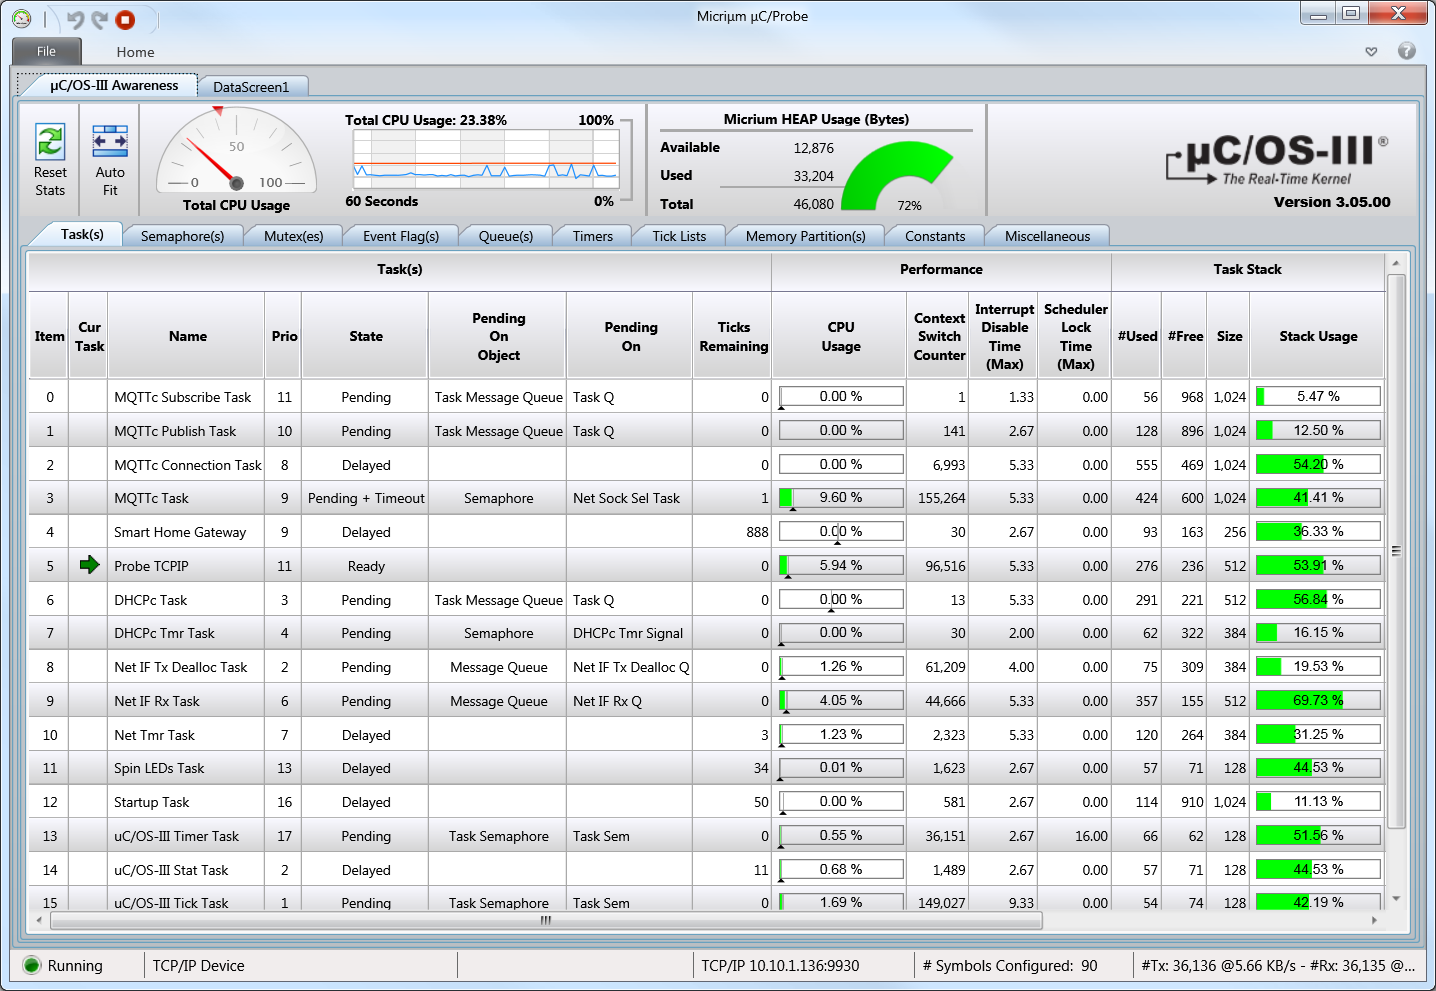Click the Stack Usage column header
The height and width of the screenshot is (991, 1436).
(1318, 336)
